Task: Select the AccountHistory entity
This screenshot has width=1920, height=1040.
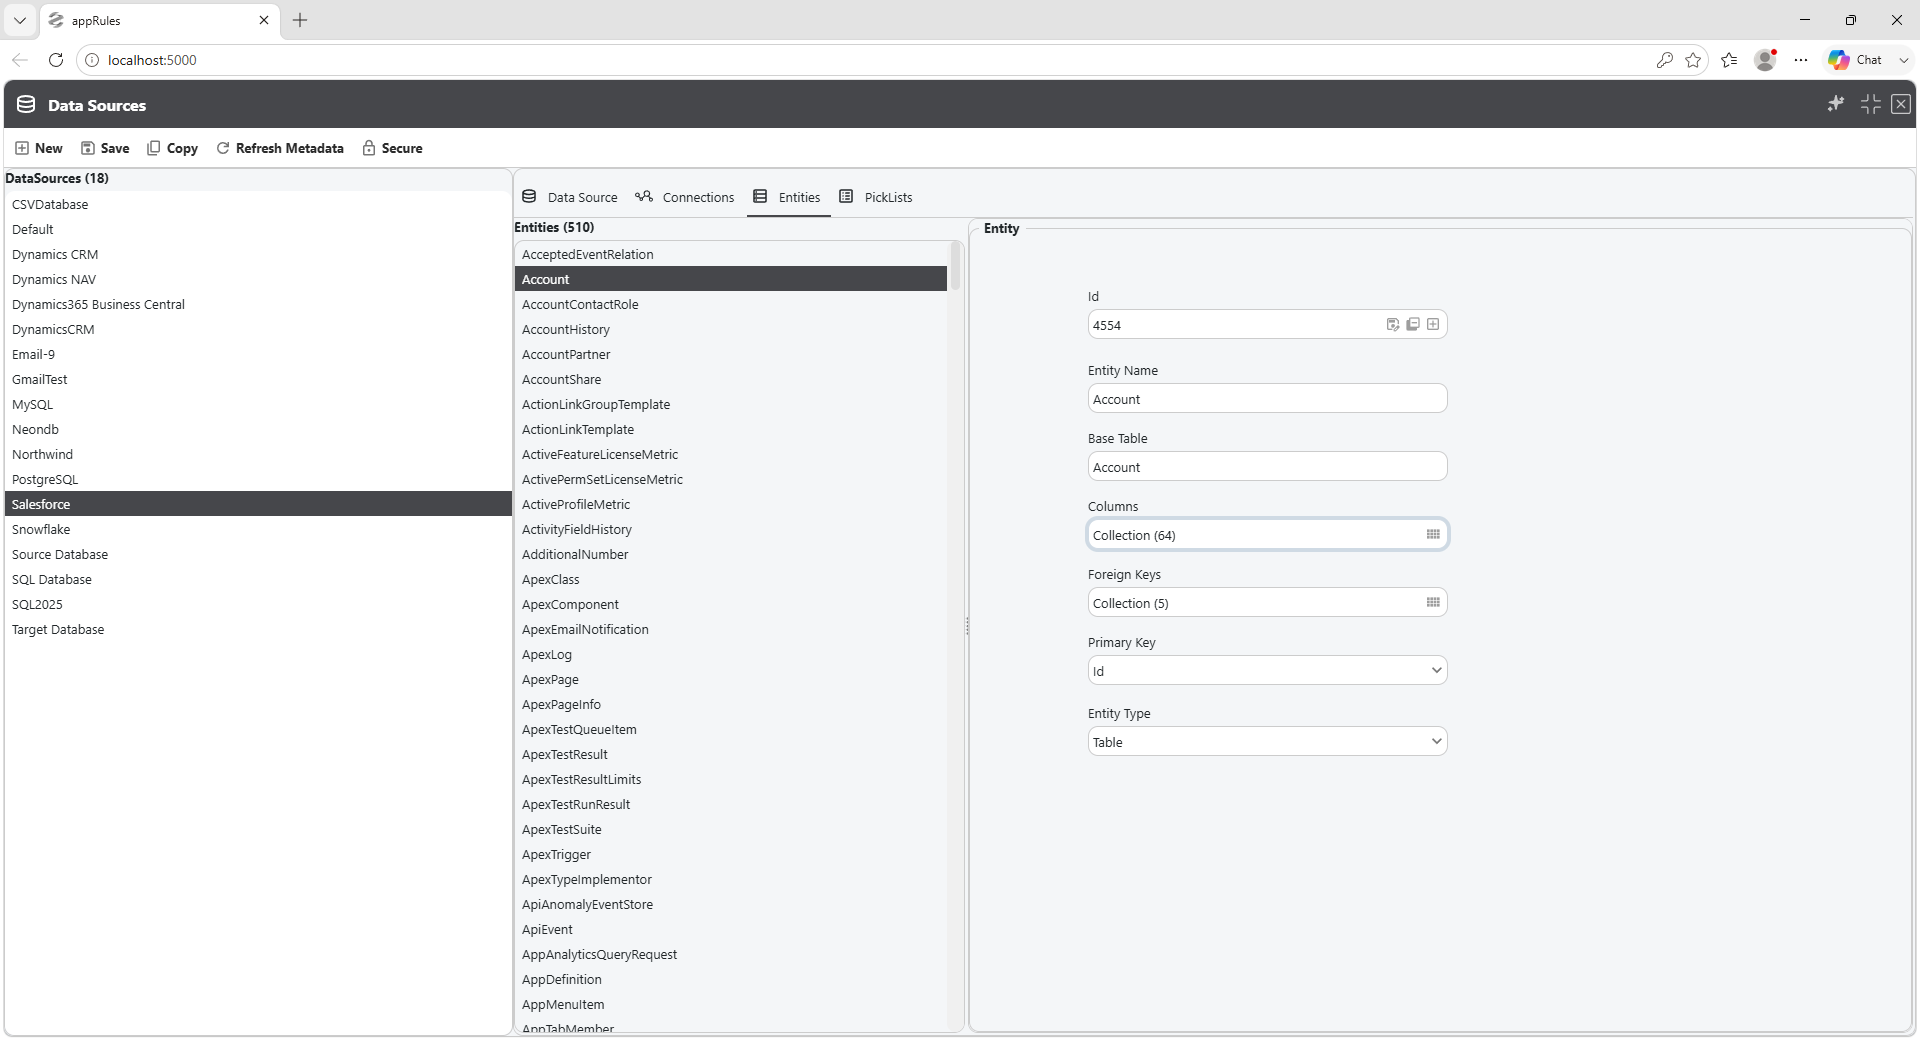Action: point(731,329)
